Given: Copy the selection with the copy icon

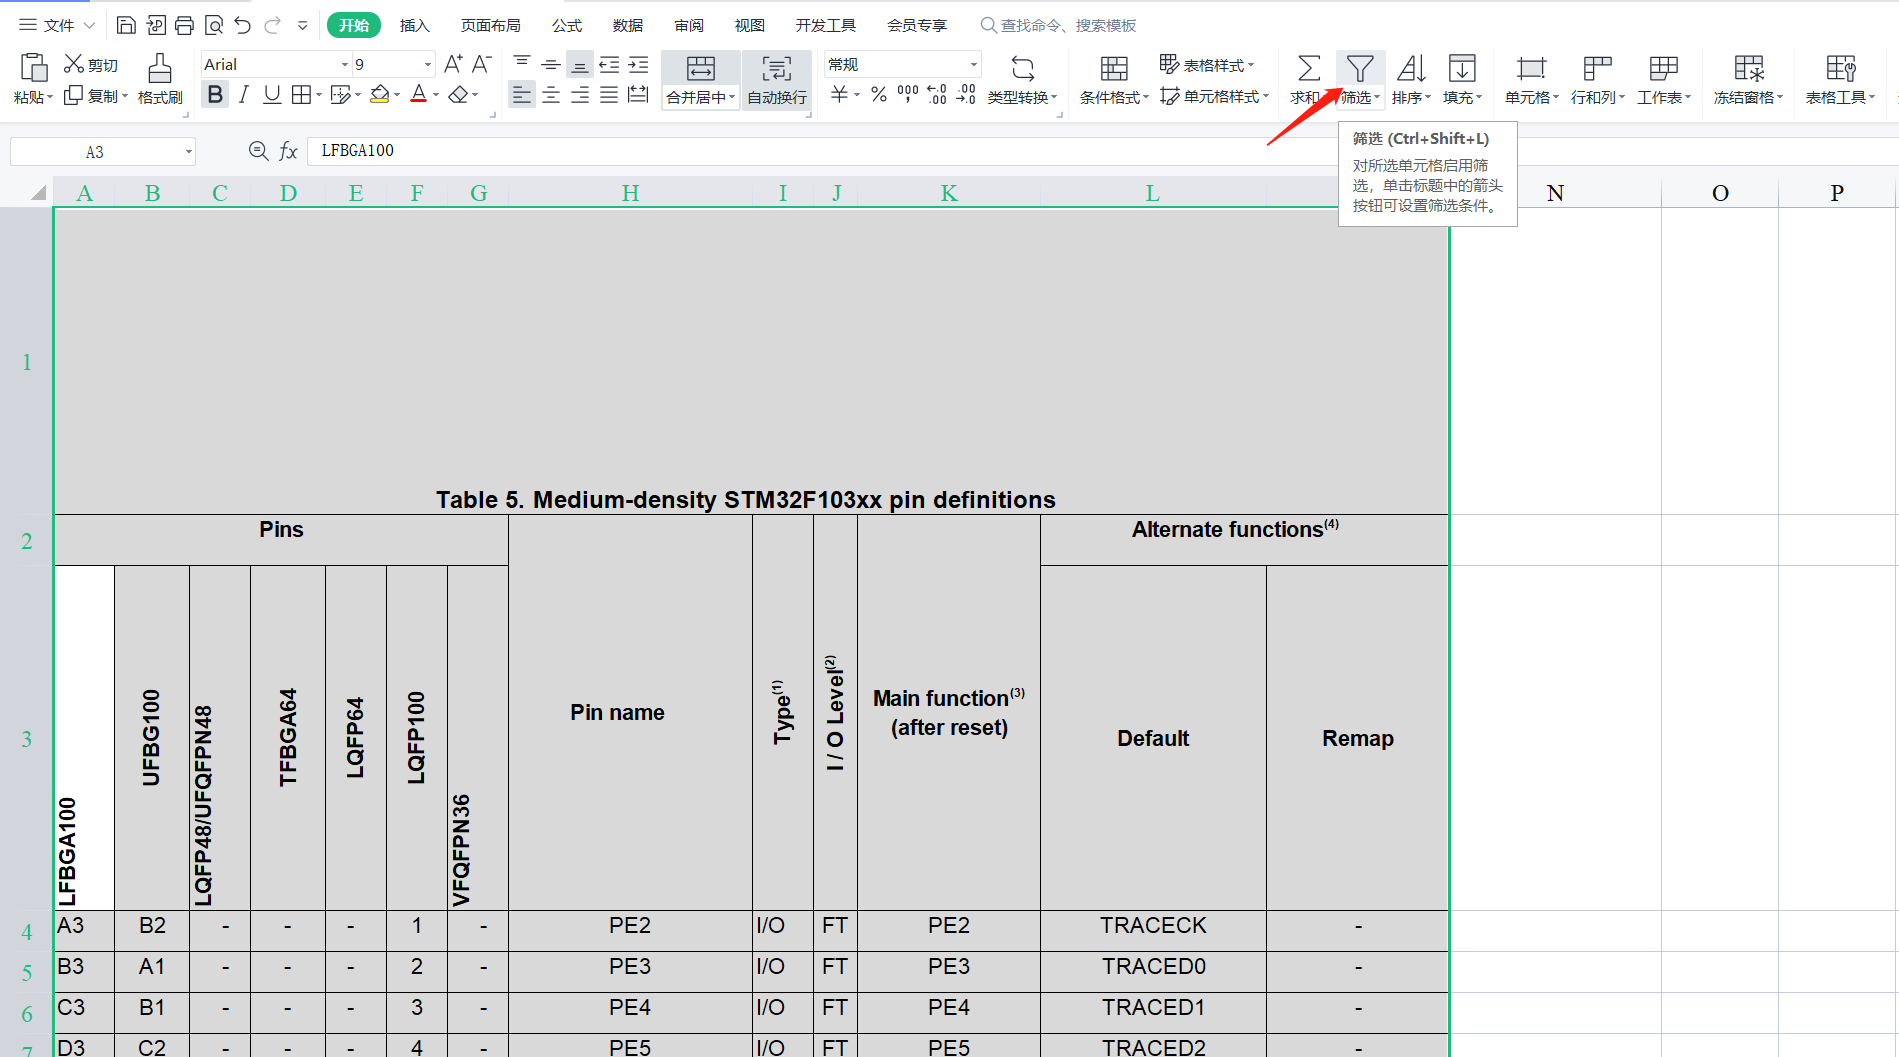Looking at the screenshot, I should coord(74,95).
